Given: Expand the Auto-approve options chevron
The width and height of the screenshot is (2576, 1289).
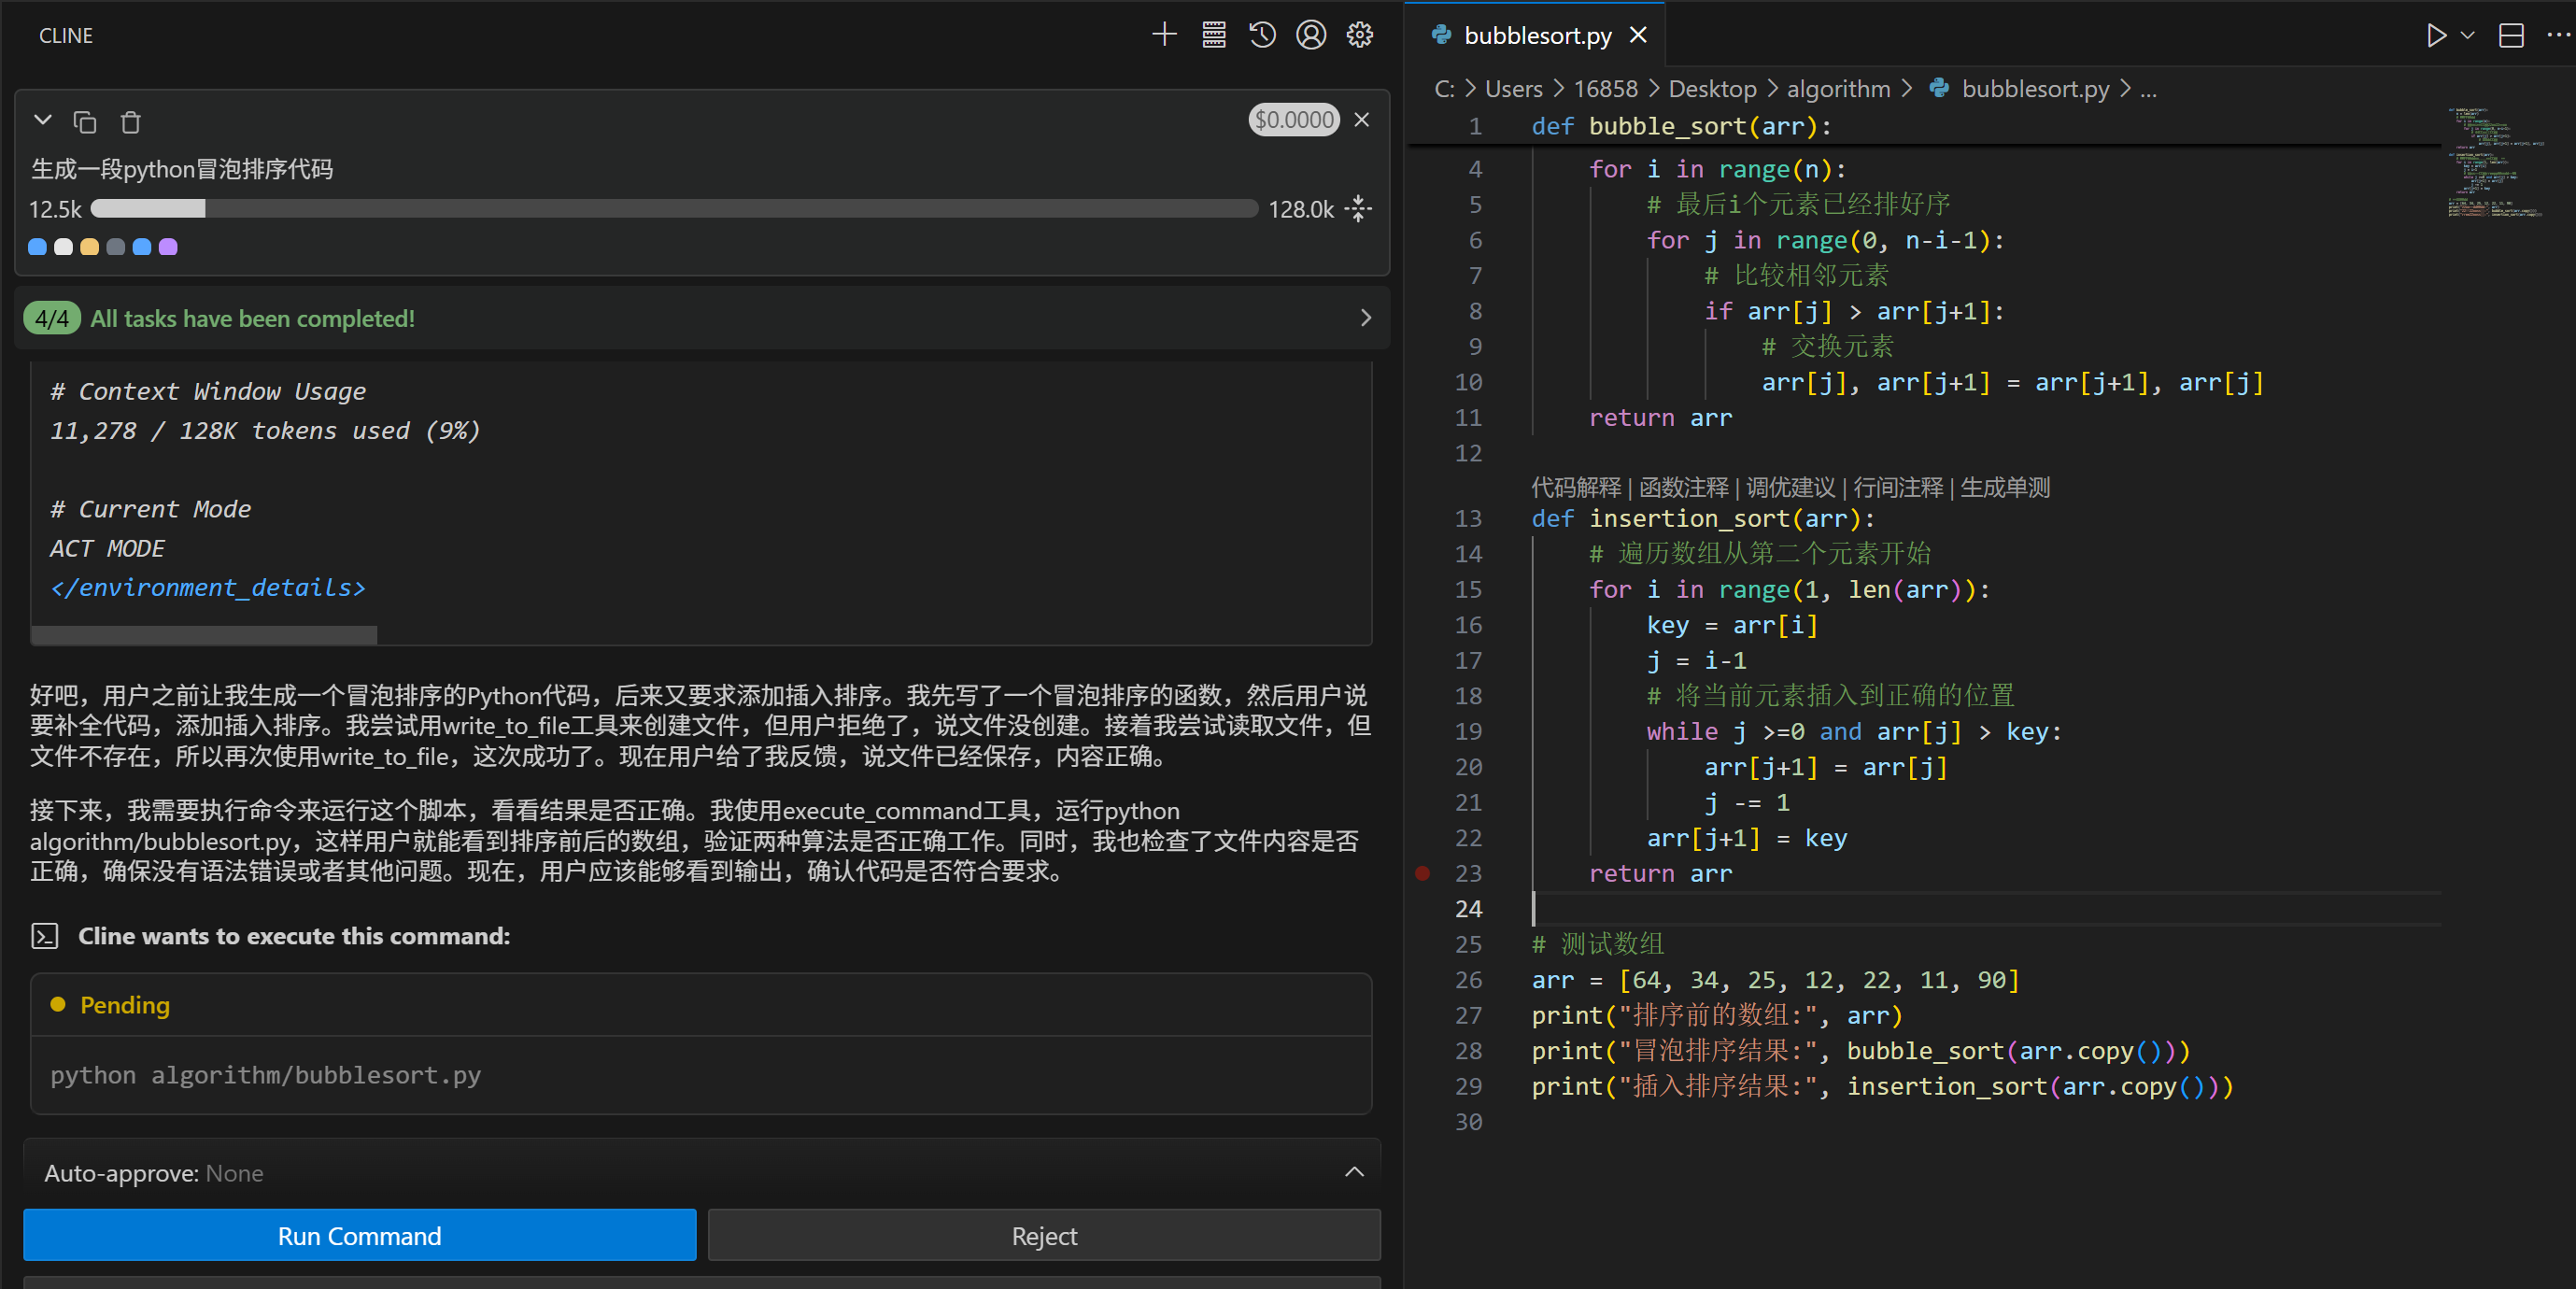Looking at the screenshot, I should click(1354, 1172).
